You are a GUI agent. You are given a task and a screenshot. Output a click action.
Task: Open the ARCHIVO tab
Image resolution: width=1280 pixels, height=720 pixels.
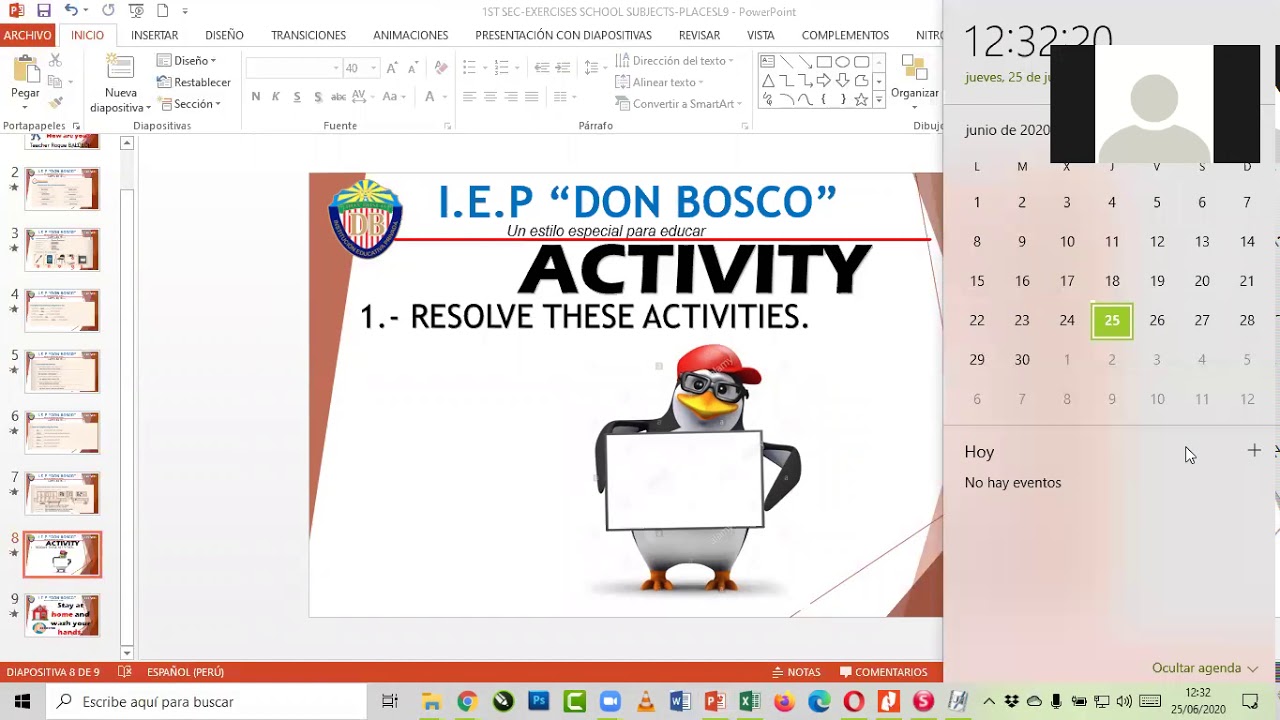[x=27, y=35]
